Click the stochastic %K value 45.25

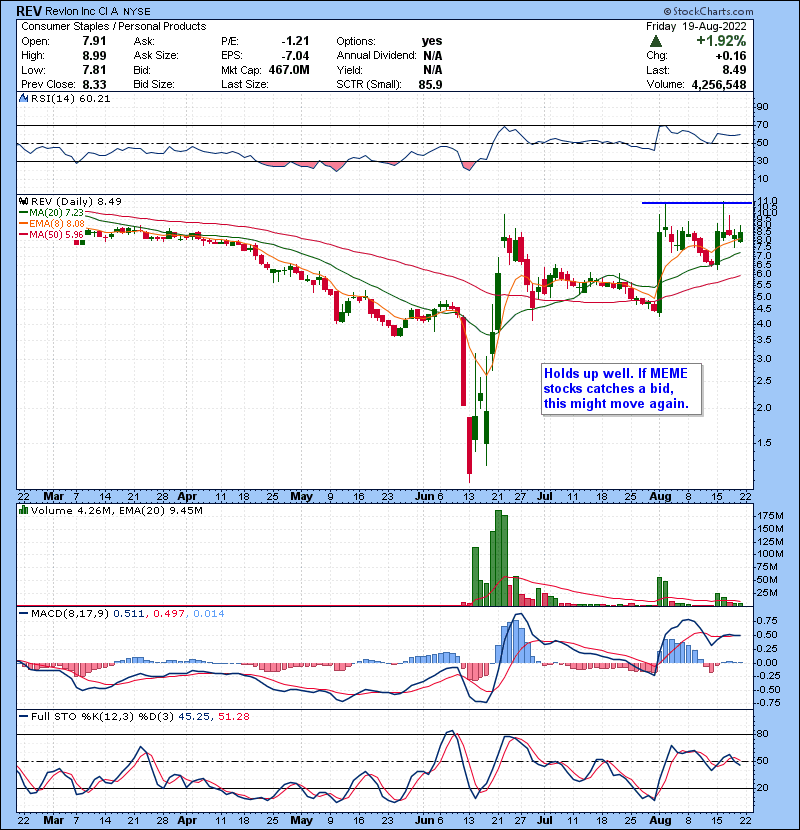pos(194,717)
